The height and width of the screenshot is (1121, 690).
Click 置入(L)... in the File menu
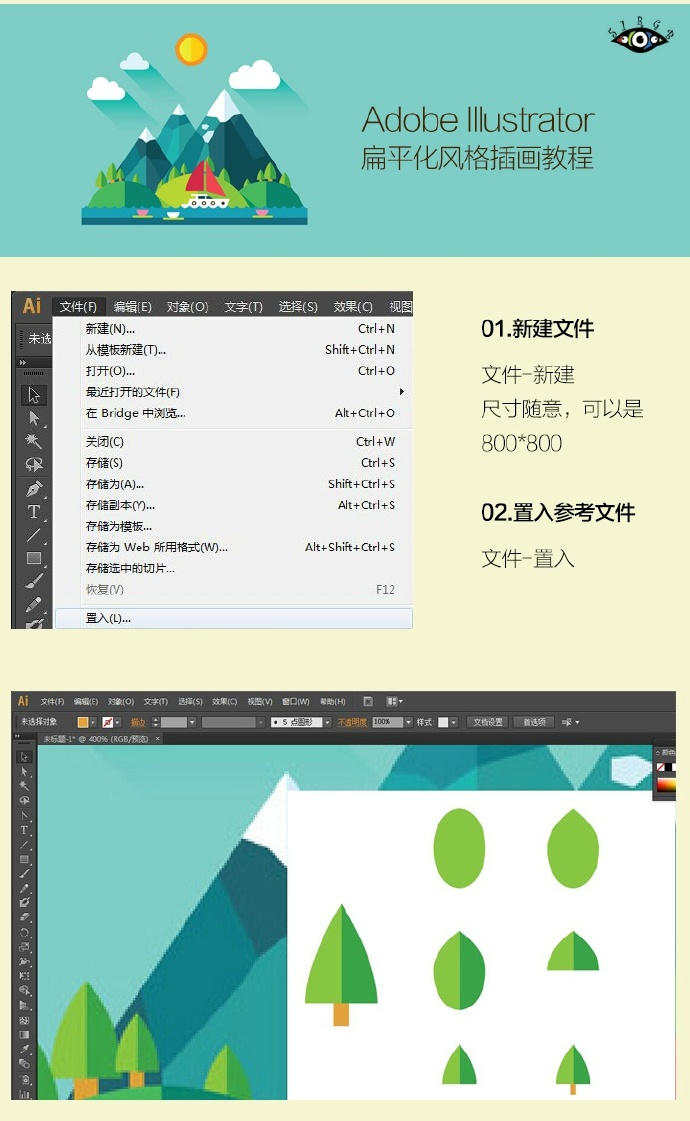tap(234, 618)
